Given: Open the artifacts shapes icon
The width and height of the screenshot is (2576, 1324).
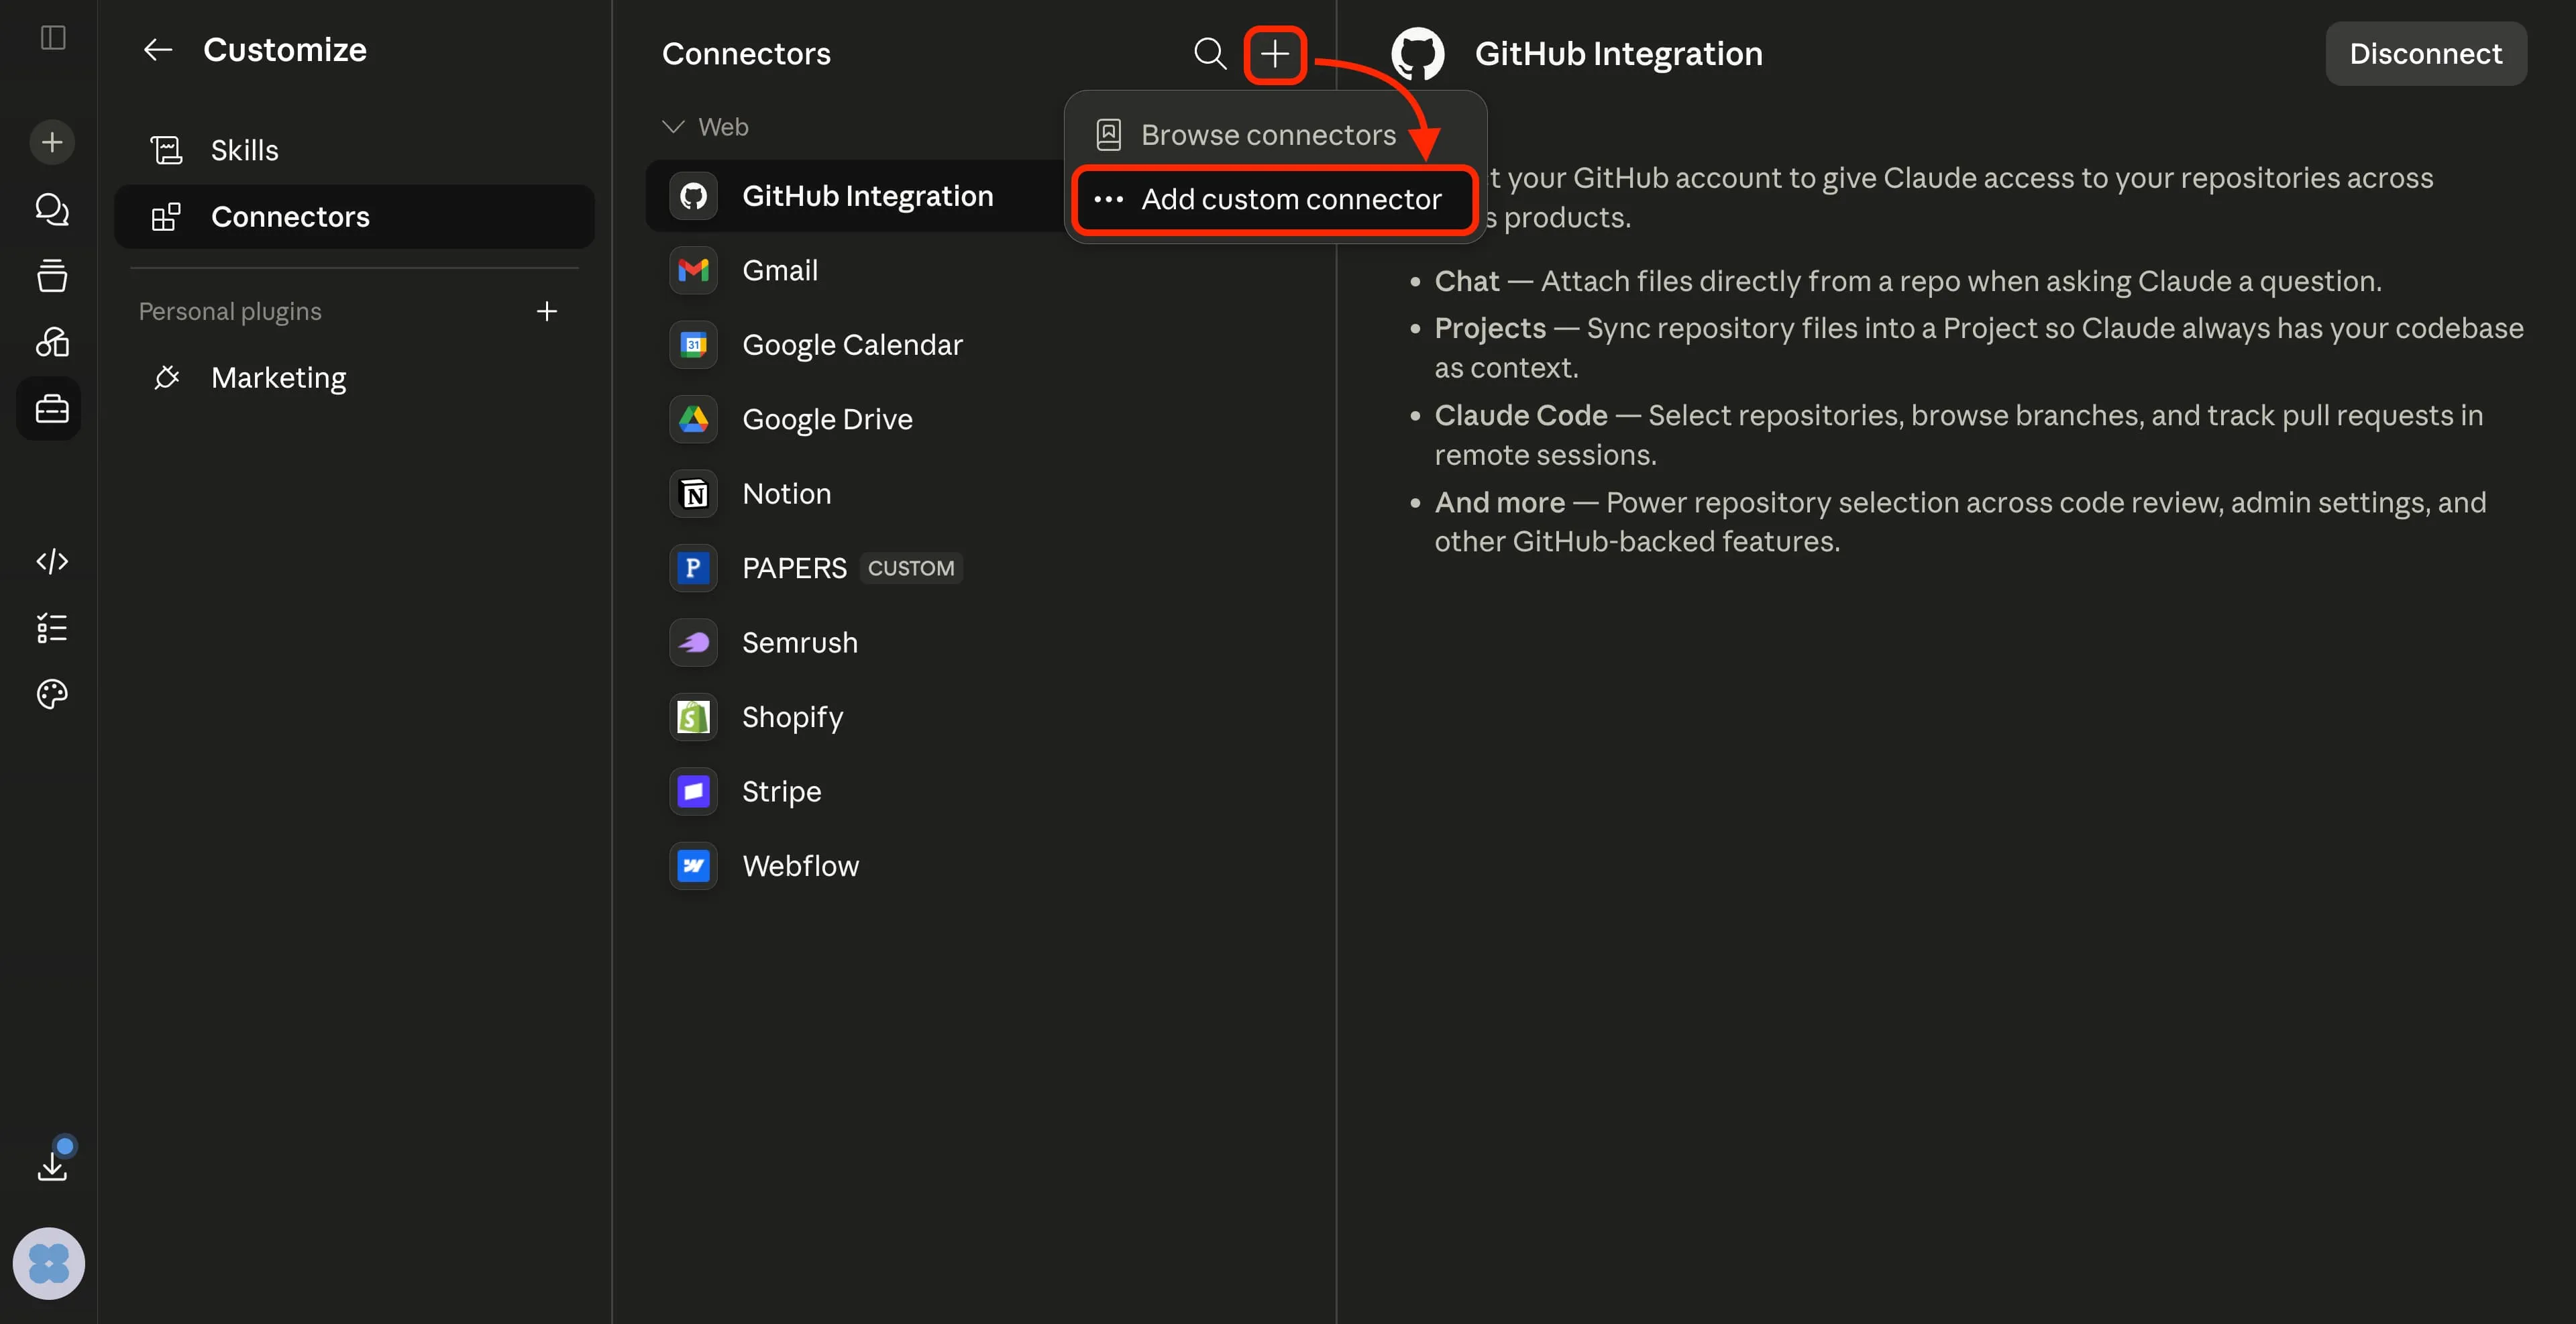Looking at the screenshot, I should tap(52, 342).
